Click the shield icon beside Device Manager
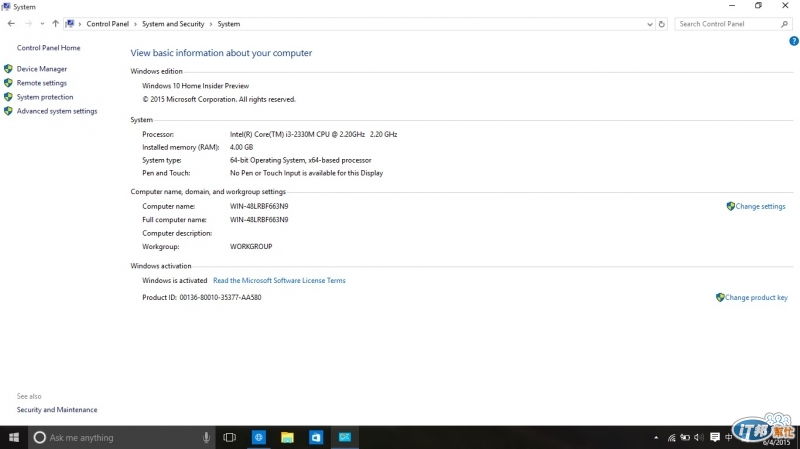The image size is (800, 449). pyautogui.click(x=8, y=69)
